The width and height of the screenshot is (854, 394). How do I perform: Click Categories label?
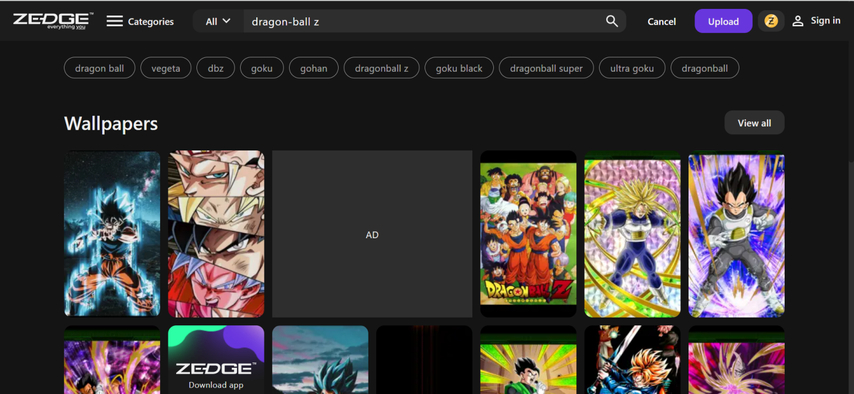[x=151, y=22]
